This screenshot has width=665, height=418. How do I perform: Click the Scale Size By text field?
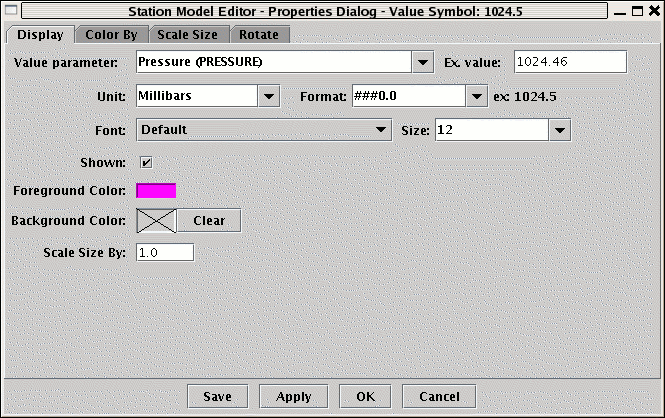click(x=164, y=252)
